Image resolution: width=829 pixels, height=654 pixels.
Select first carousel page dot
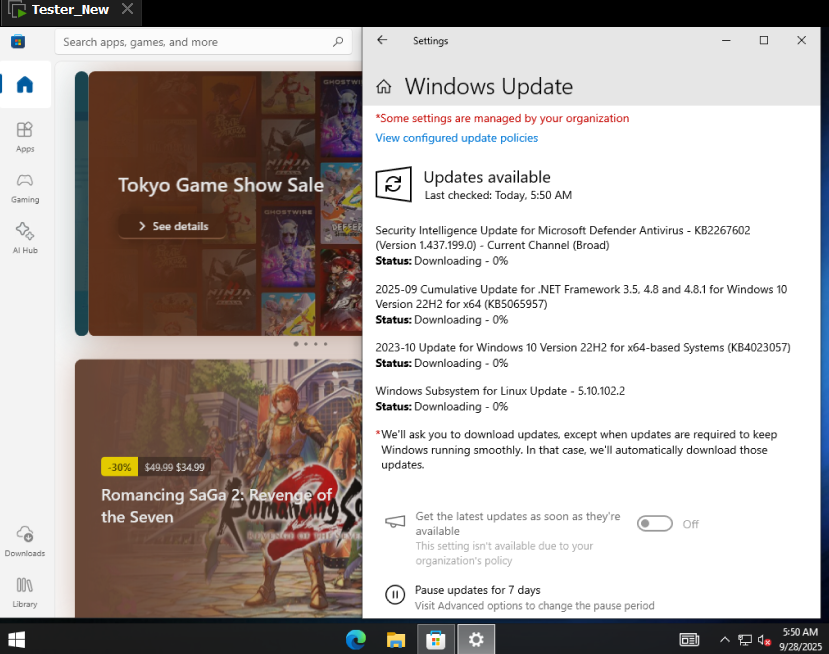click(x=296, y=344)
